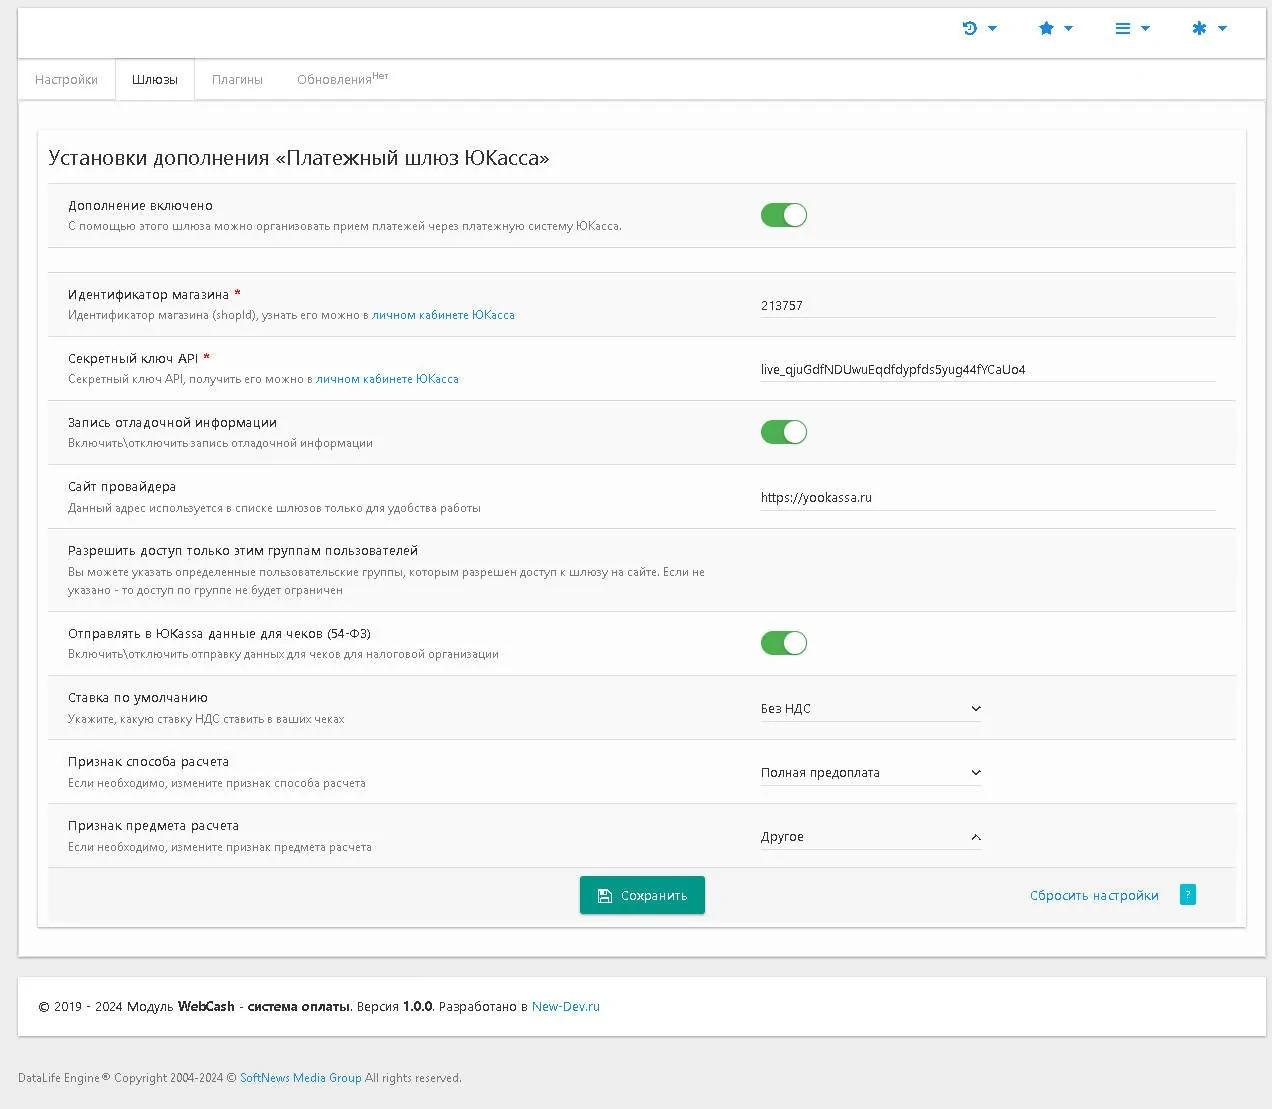Switch to the 'Шлюзы' tab
Viewport: 1272px width, 1109px height.
155,80
